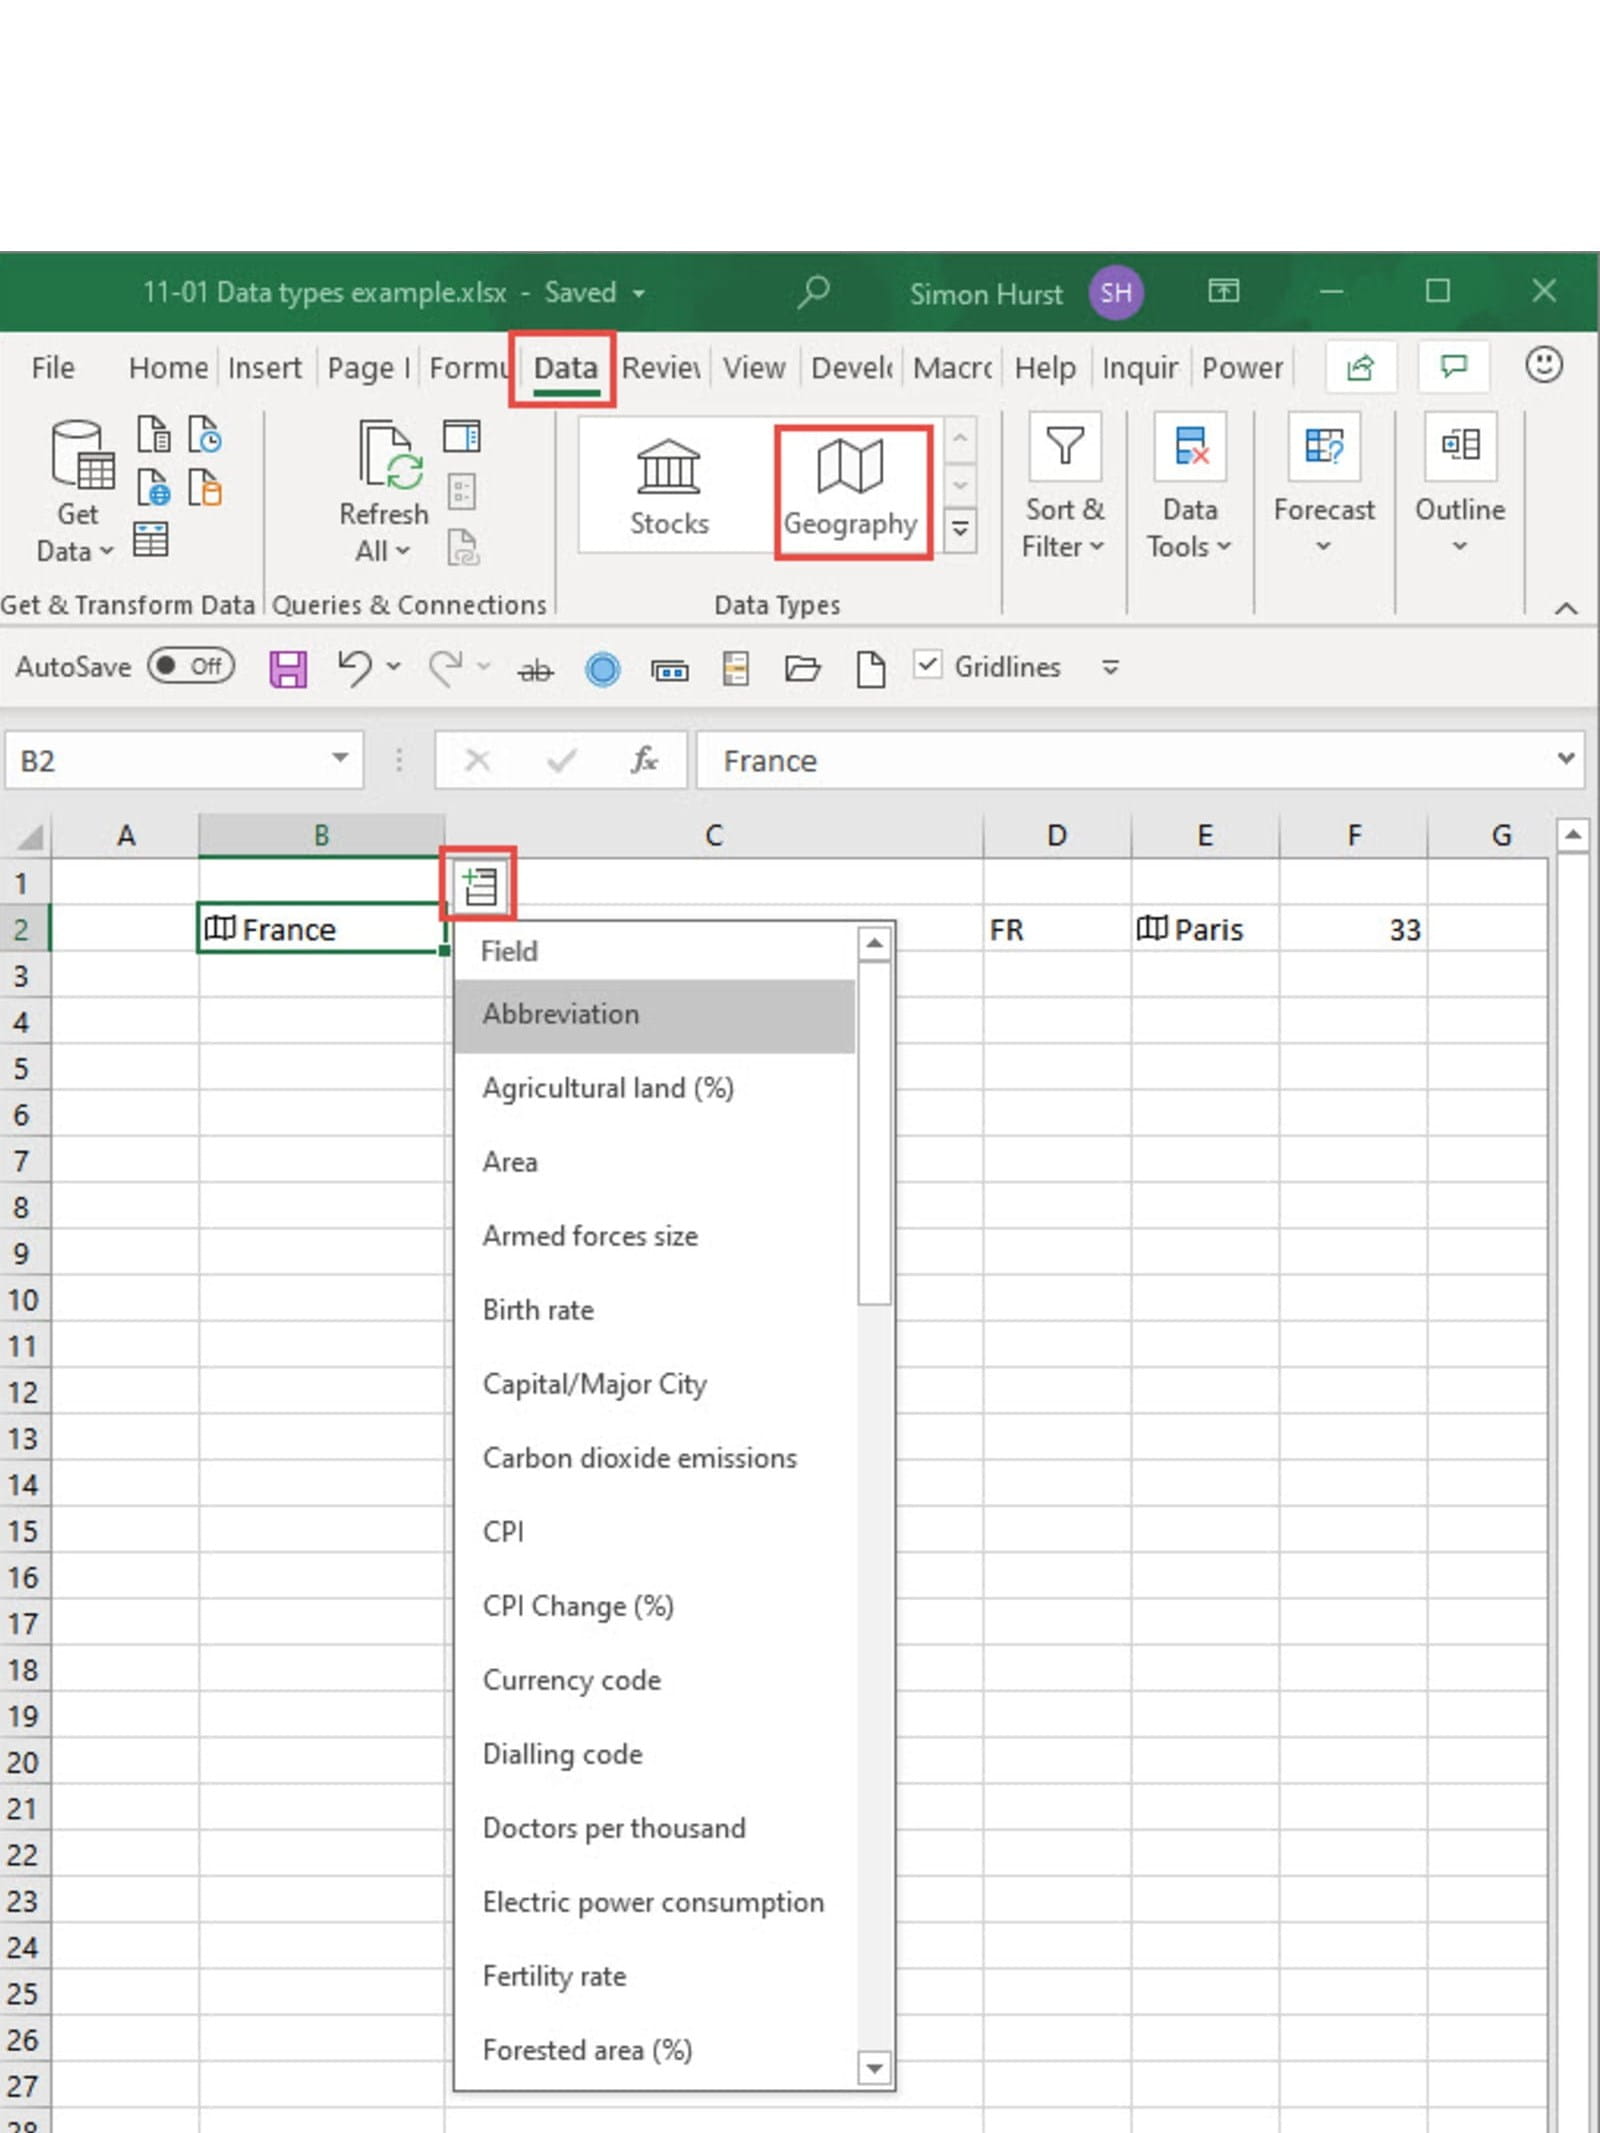This screenshot has width=1600, height=2133.
Task: Expand the Data Types gallery more arrow
Action: tap(960, 529)
